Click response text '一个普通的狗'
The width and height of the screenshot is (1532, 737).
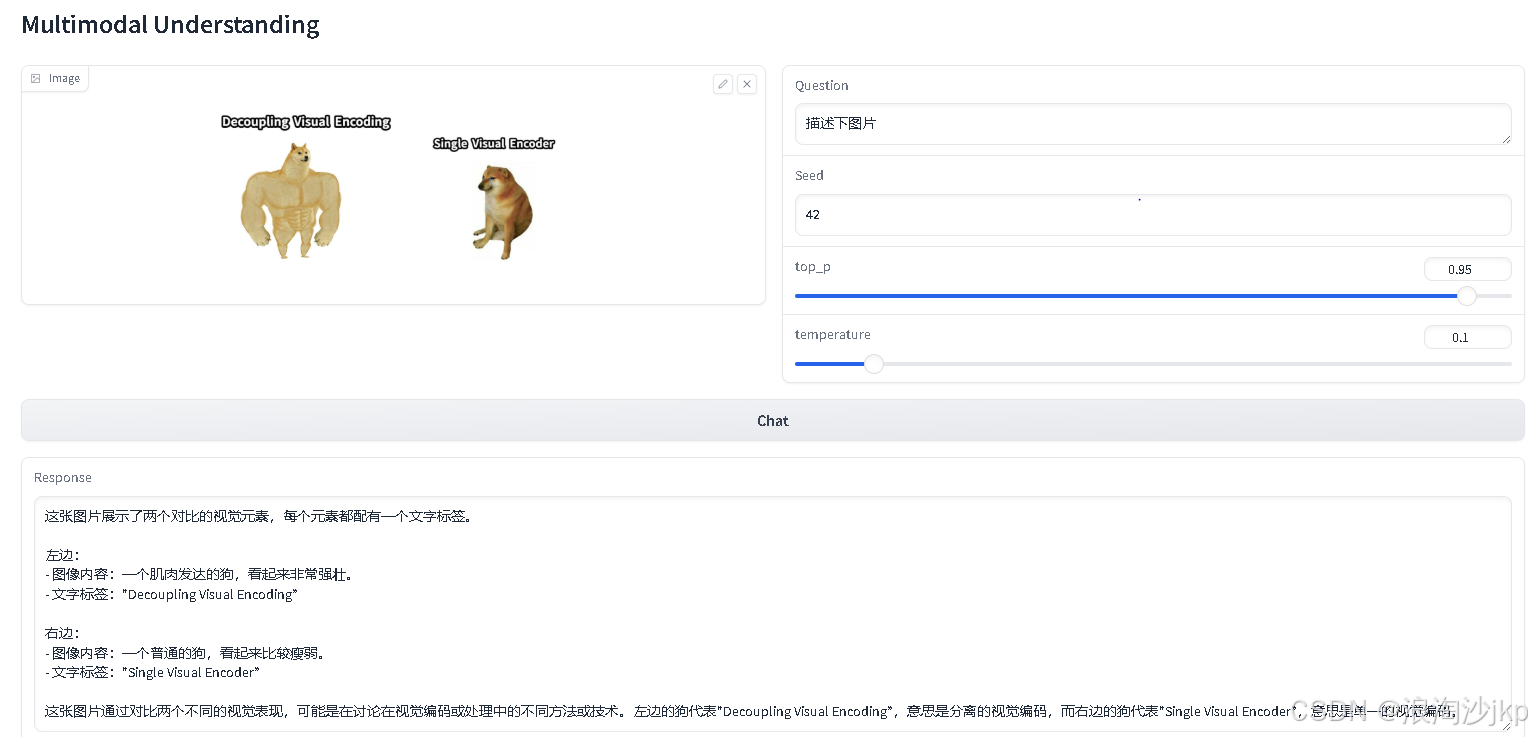[164, 653]
